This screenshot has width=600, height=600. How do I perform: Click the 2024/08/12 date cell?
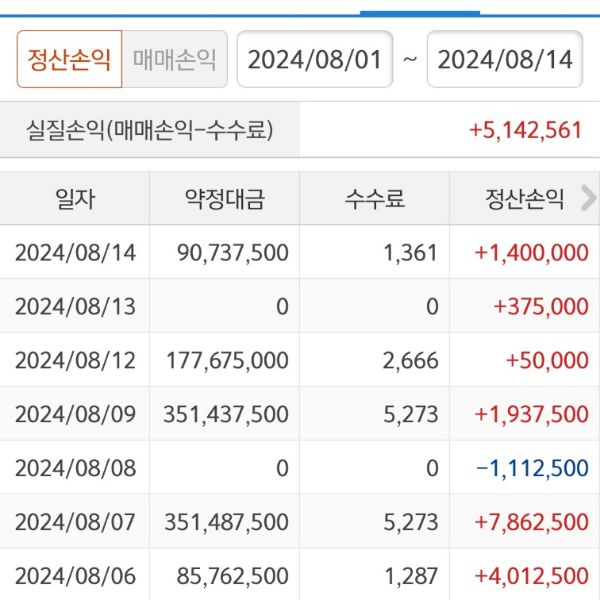(75, 360)
